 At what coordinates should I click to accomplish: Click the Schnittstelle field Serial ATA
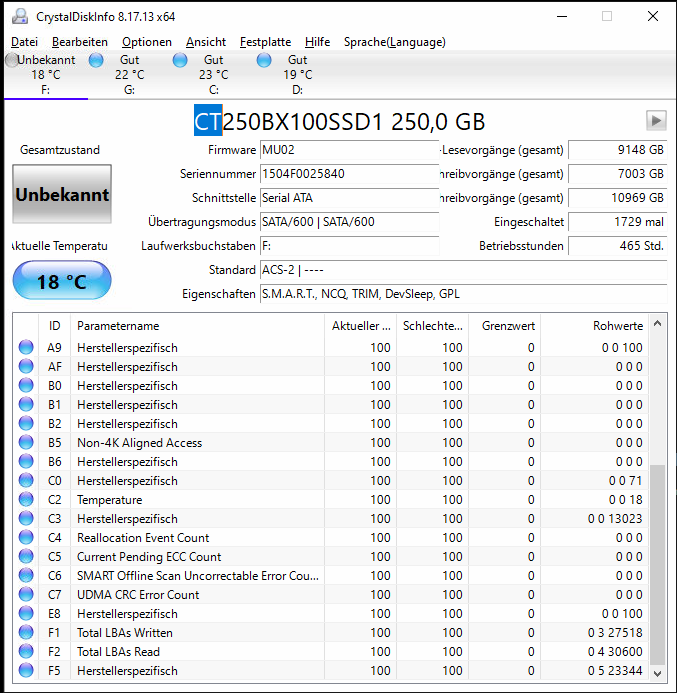click(x=350, y=198)
